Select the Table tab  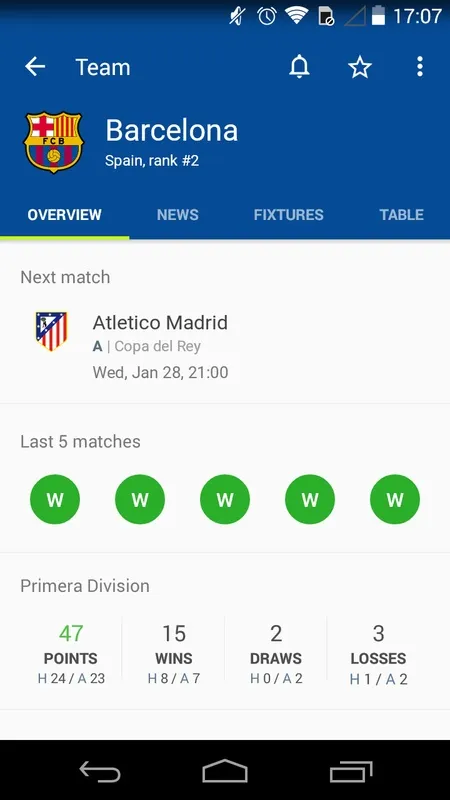(402, 215)
